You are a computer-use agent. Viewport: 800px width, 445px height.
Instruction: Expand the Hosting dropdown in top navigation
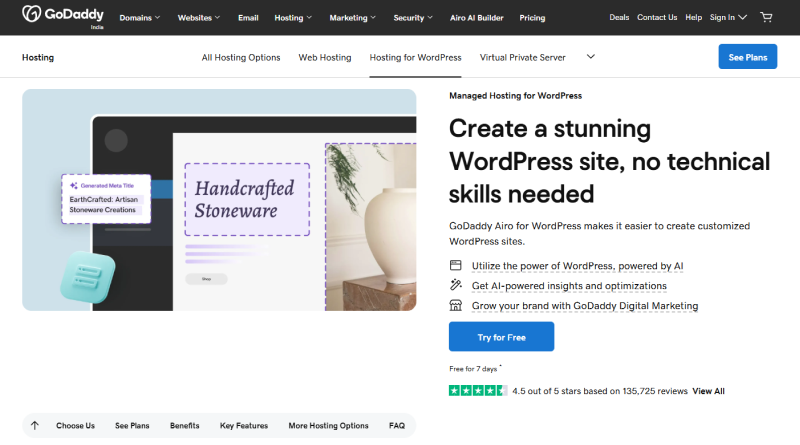293,18
